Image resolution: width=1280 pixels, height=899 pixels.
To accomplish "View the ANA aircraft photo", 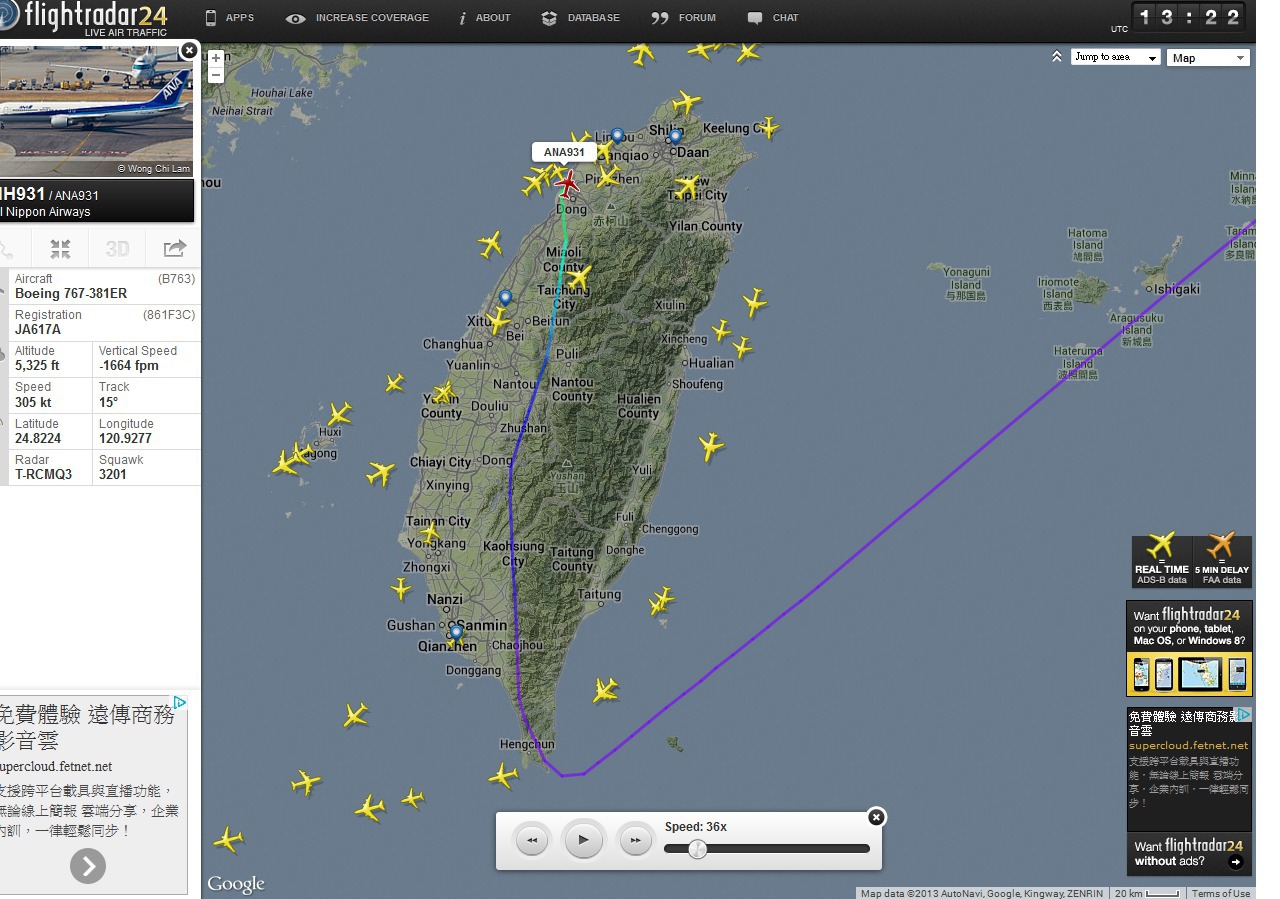I will point(96,110).
